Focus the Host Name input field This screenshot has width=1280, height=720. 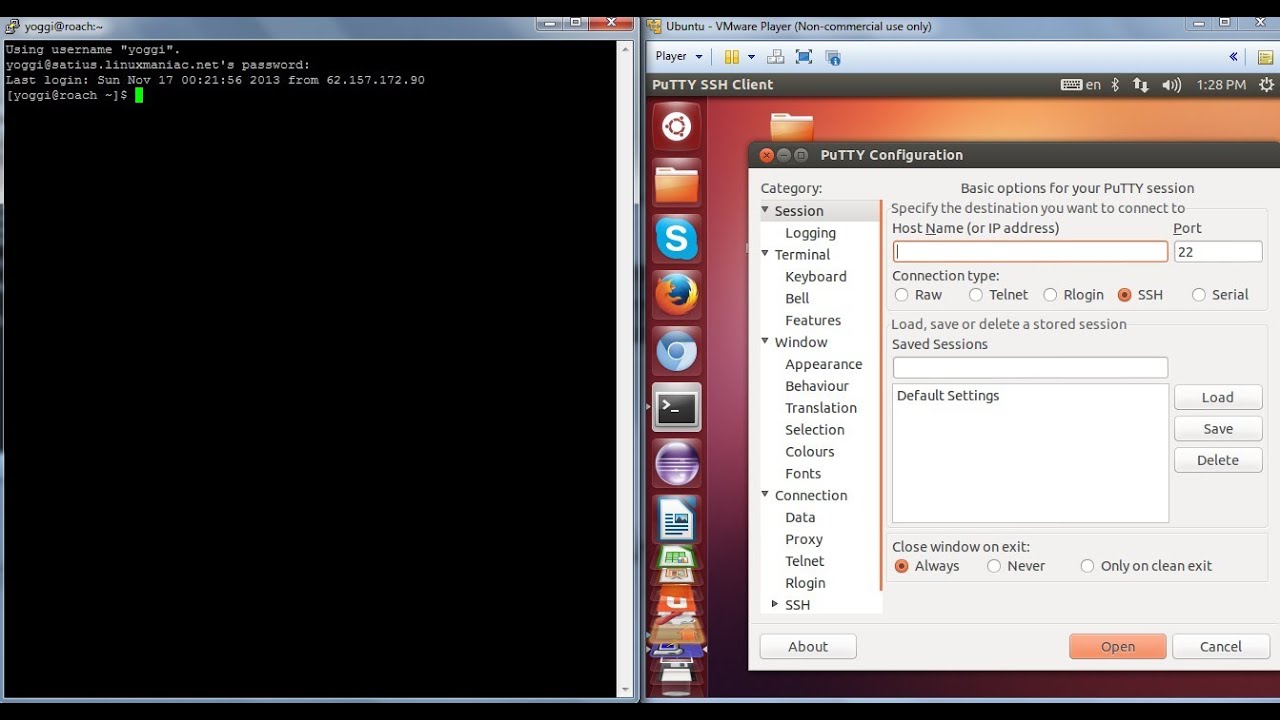(x=1030, y=252)
